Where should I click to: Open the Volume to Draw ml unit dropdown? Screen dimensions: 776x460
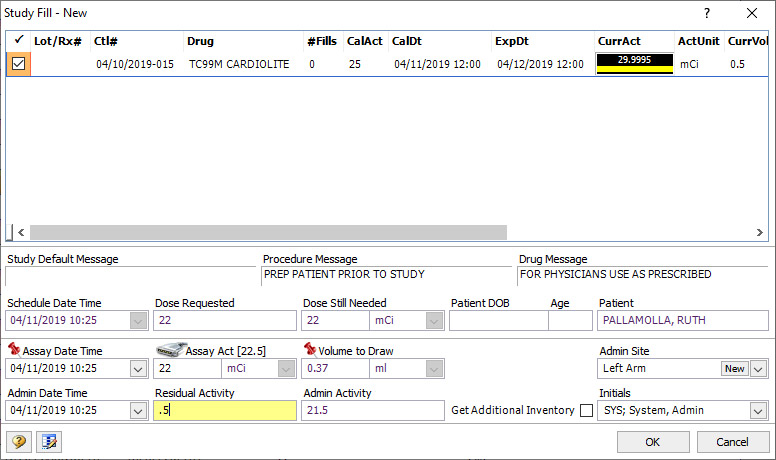(434, 368)
